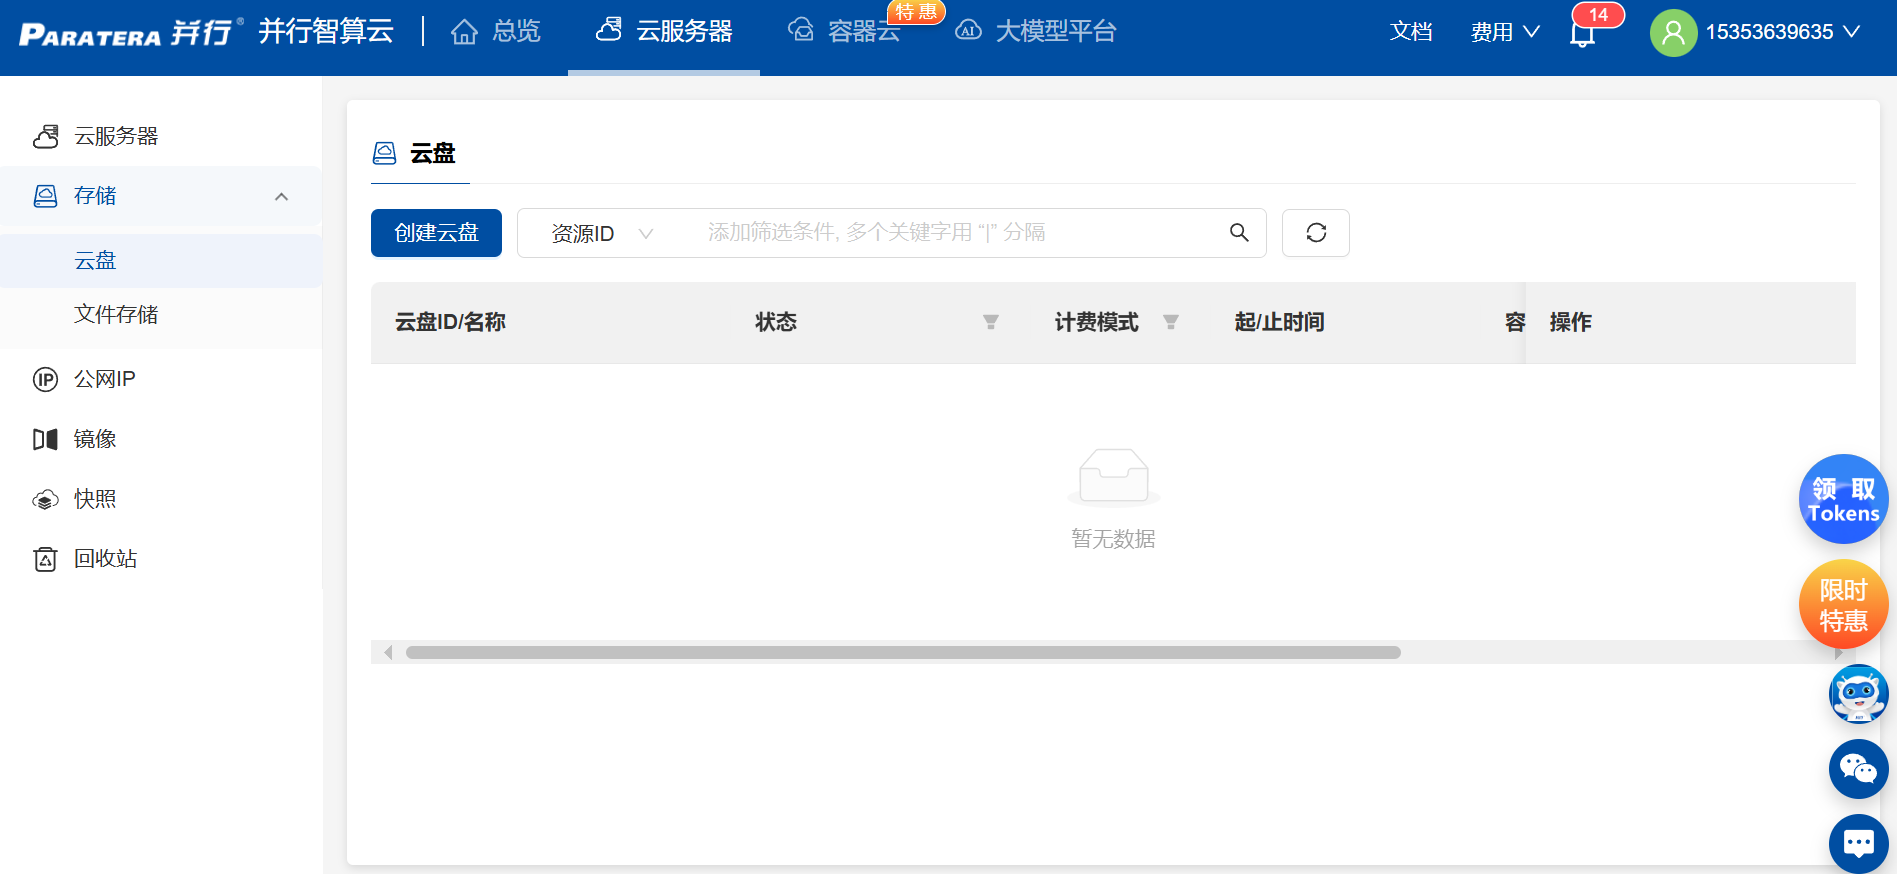Expand the 费用 dropdown
The image size is (1897, 874).
tap(1505, 32)
